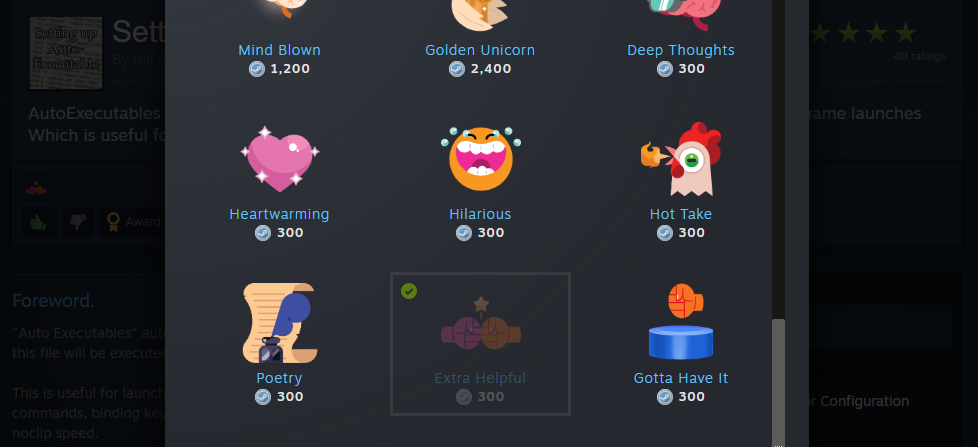
Task: Click the Poetry award label
Action: click(279, 378)
